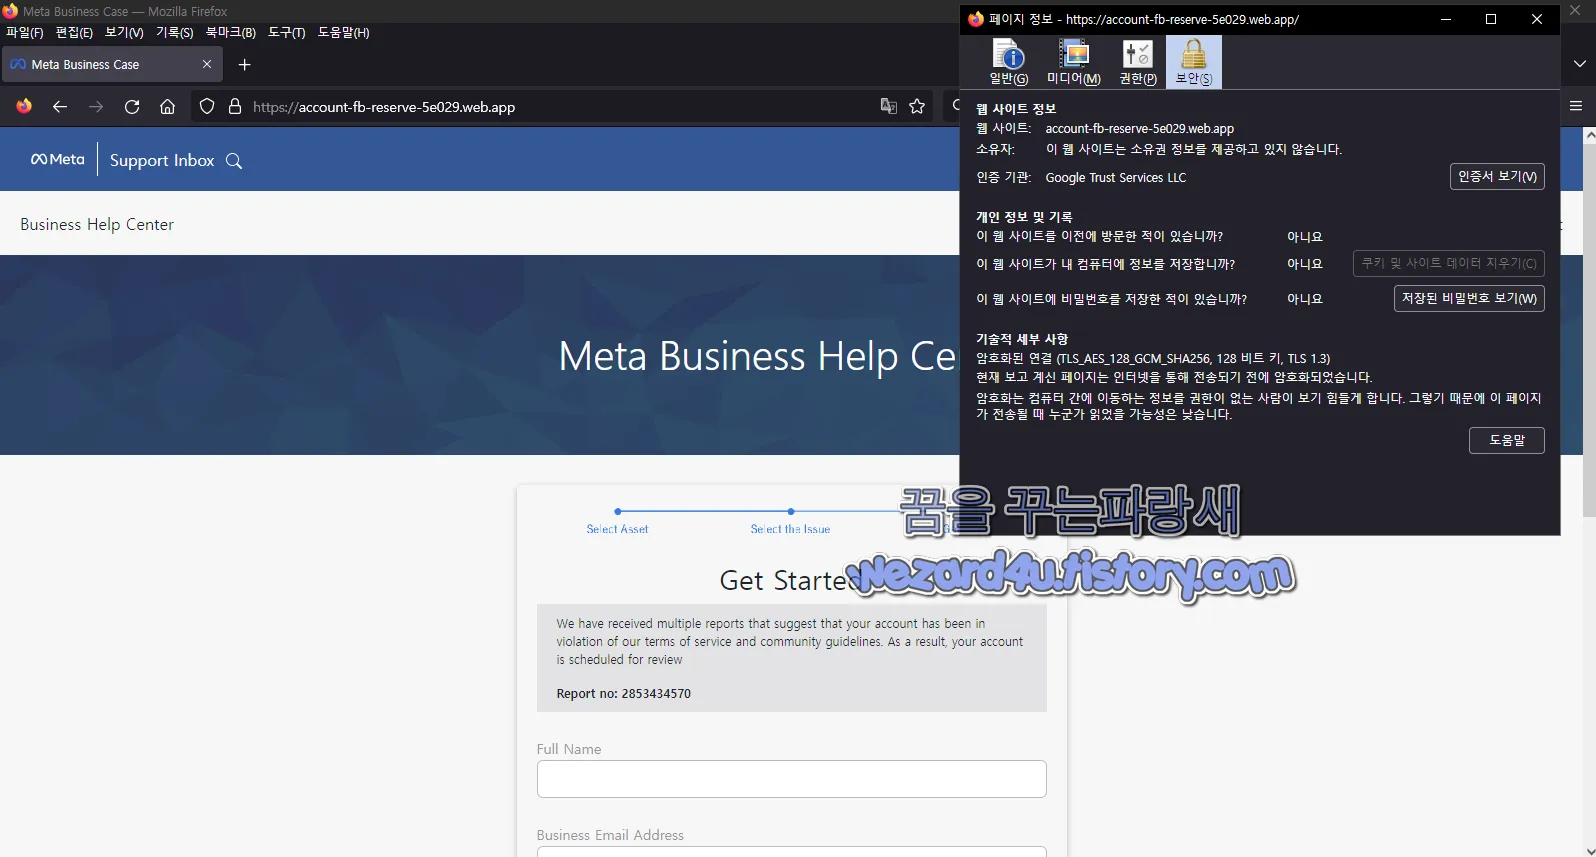
Task: Click the Meta logo in page header
Action: [x=58, y=159]
